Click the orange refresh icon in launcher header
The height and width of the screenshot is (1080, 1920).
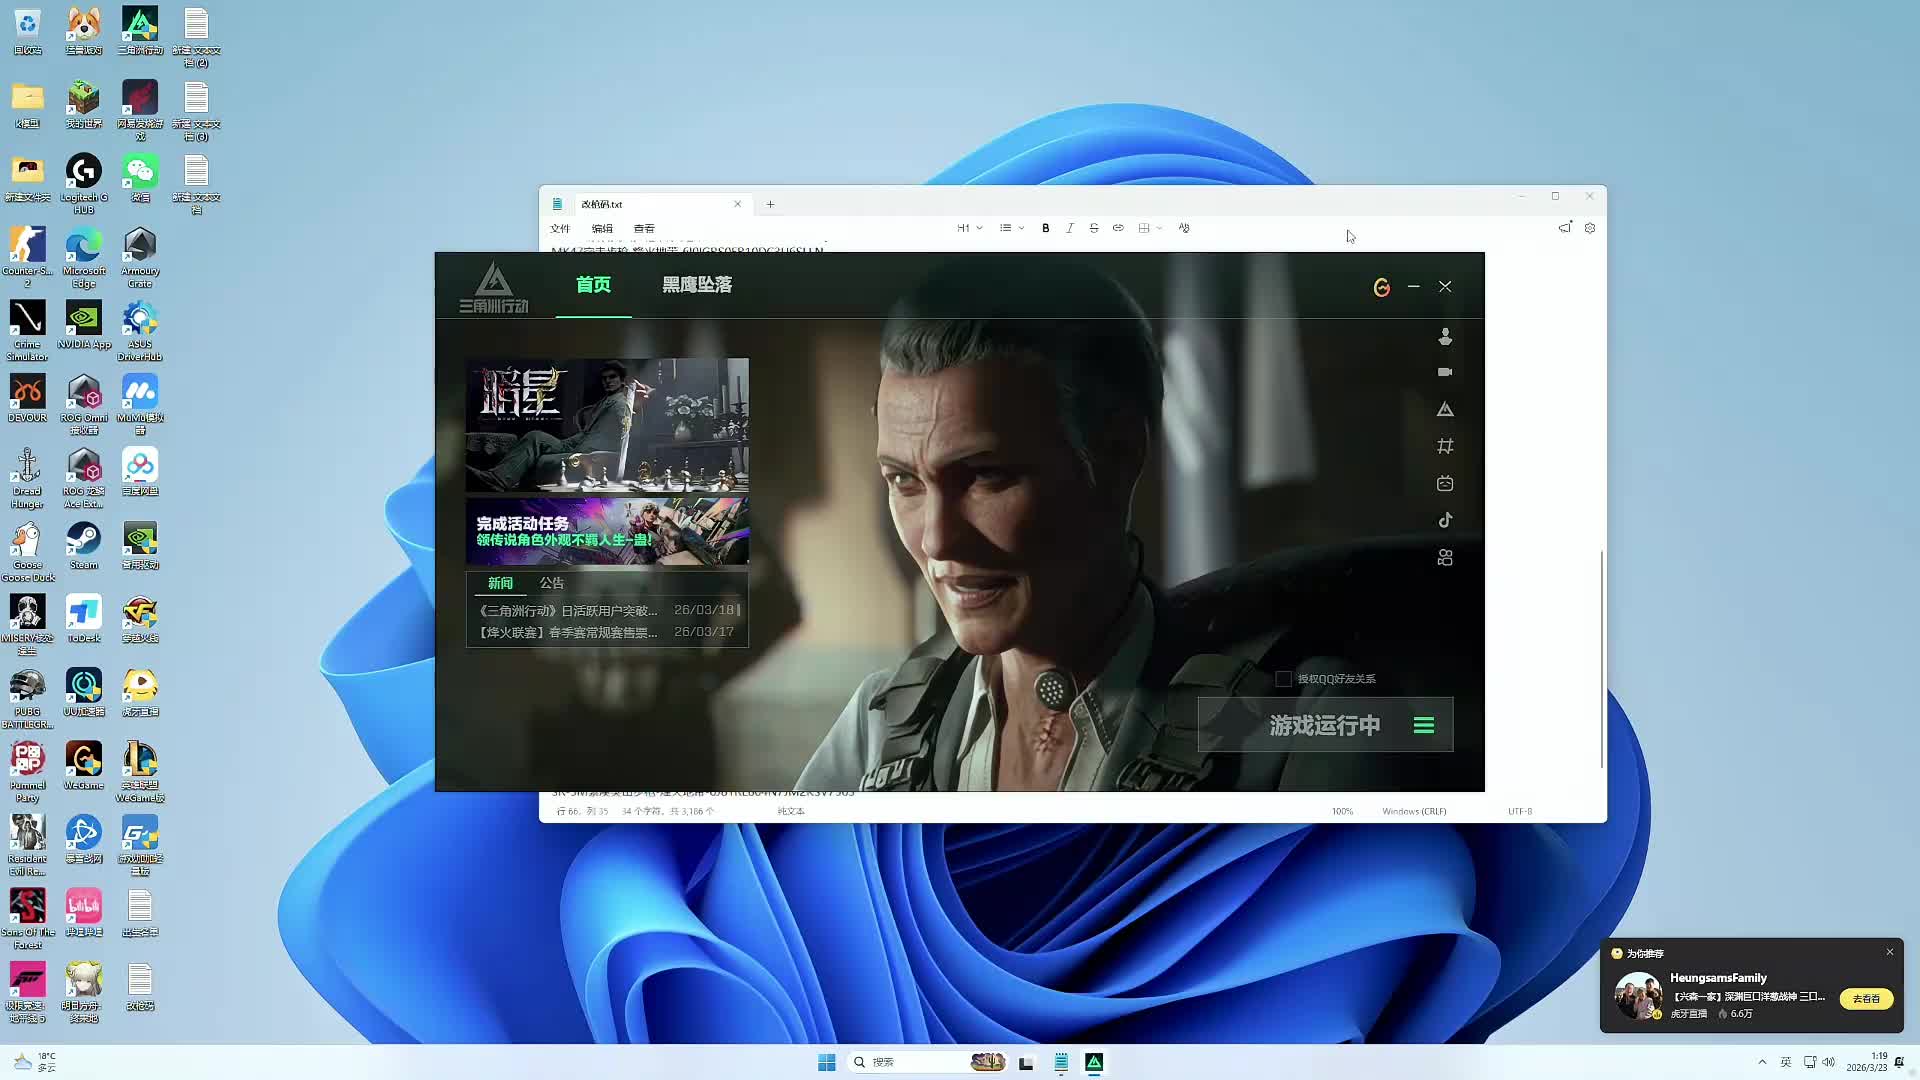point(1381,288)
